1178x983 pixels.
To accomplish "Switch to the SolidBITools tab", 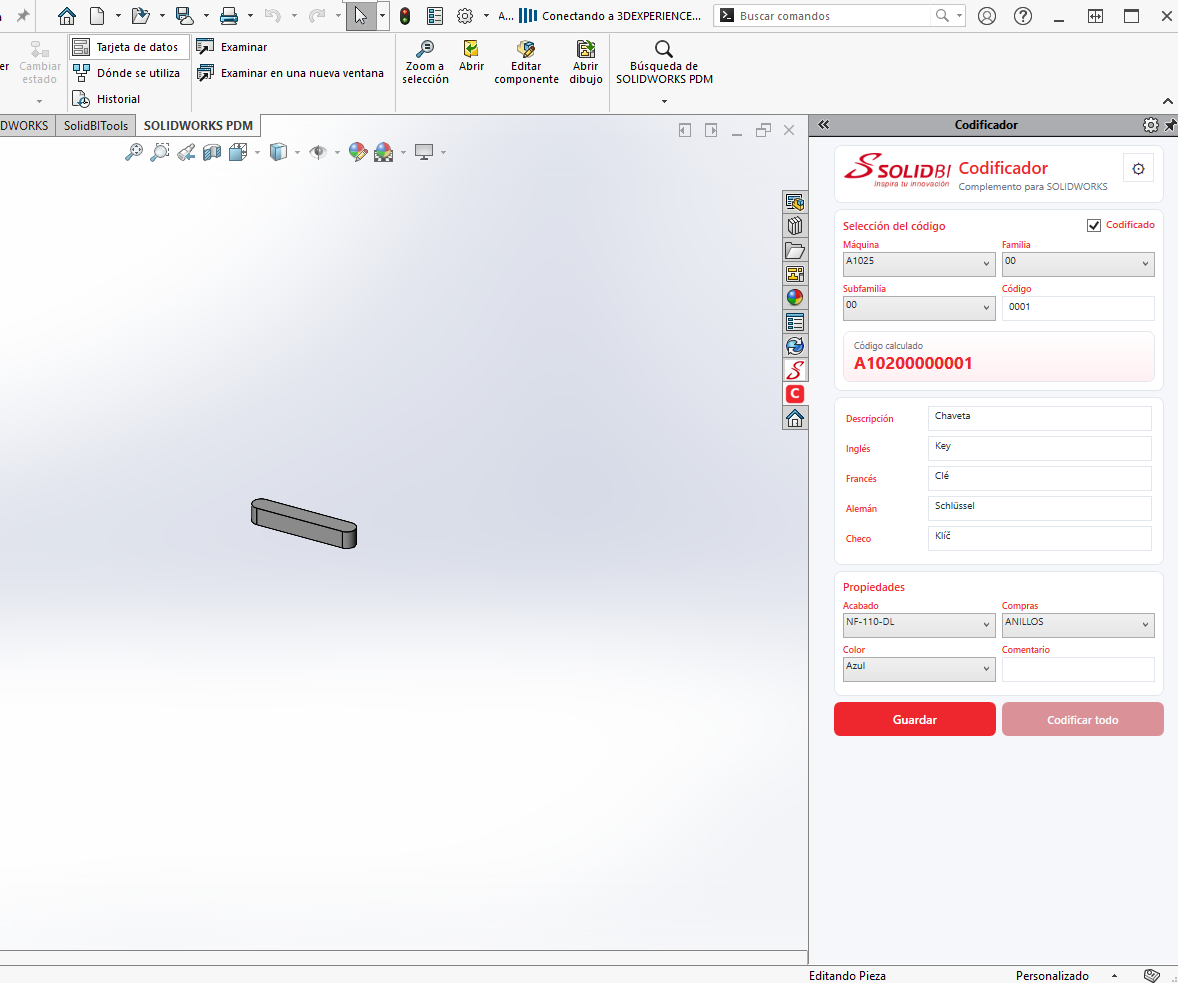I will [x=95, y=126].
